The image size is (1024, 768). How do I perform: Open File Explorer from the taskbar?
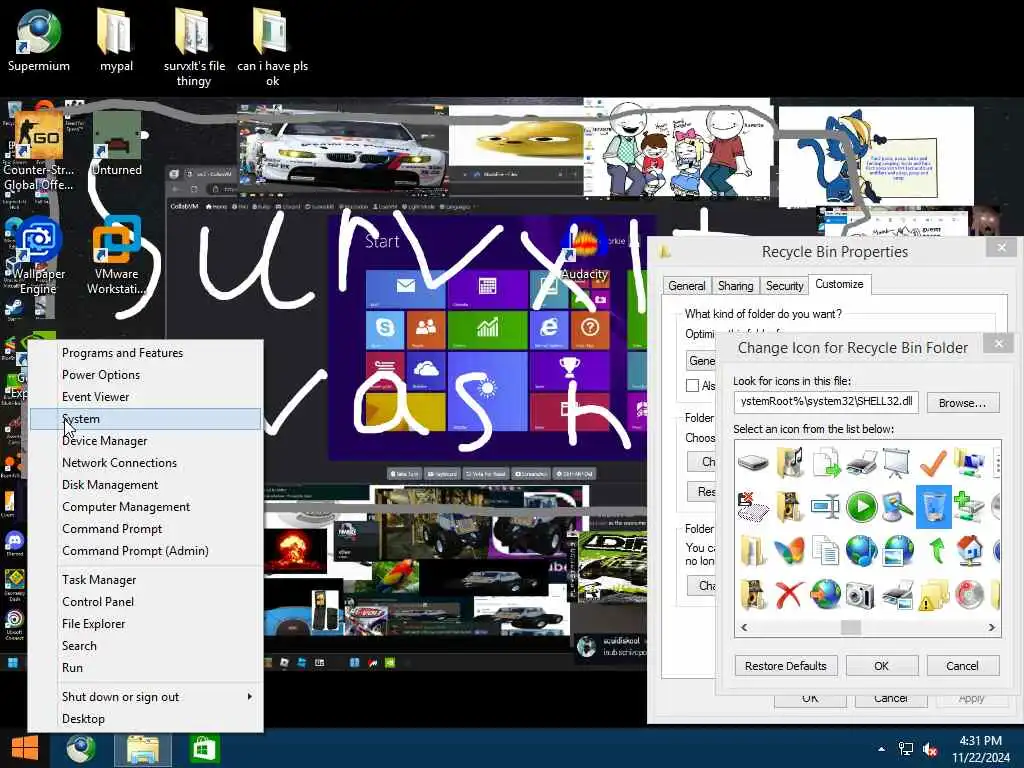(x=142, y=749)
